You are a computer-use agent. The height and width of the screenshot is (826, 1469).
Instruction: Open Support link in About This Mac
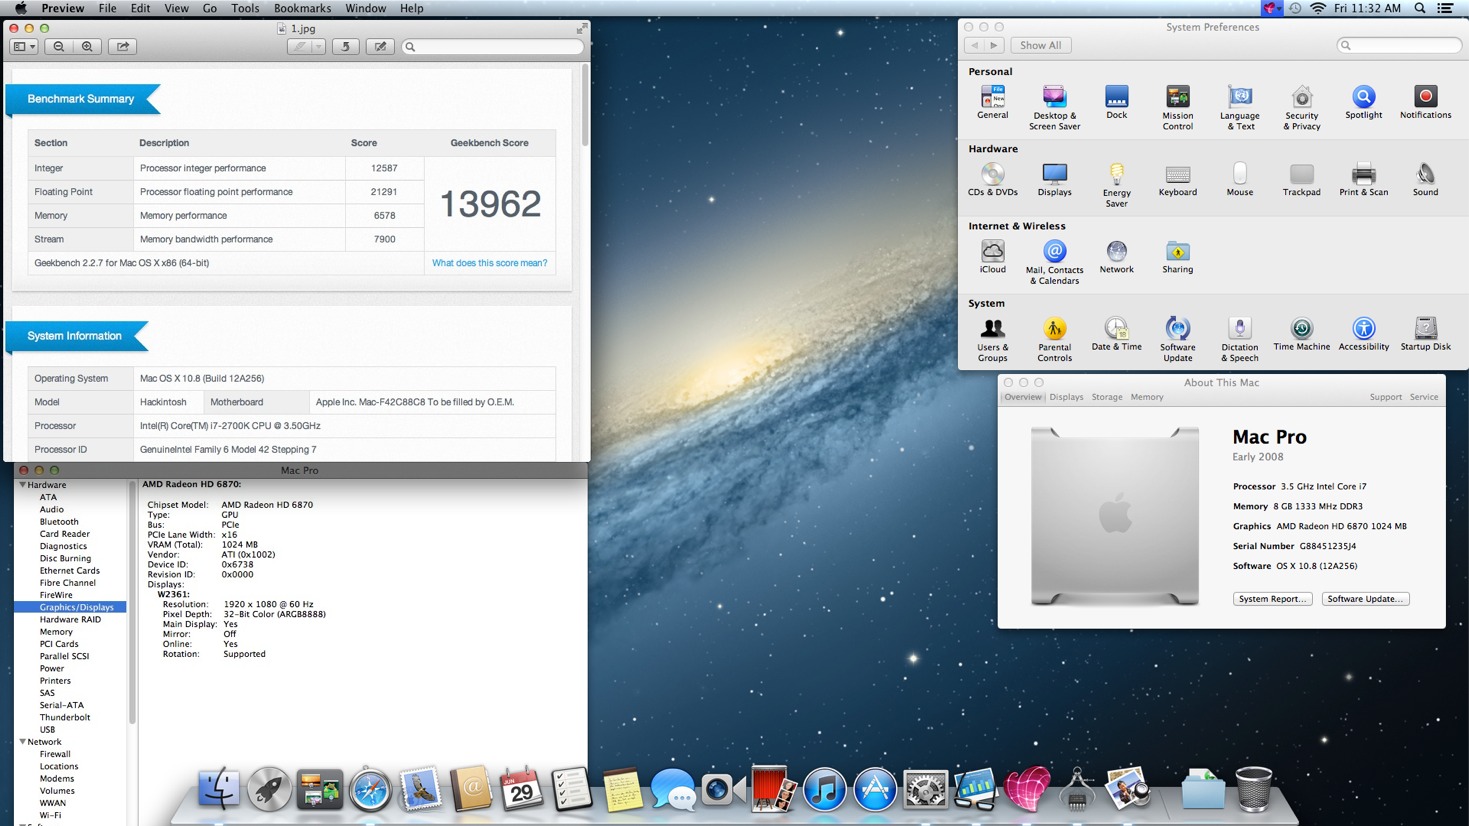1385,397
